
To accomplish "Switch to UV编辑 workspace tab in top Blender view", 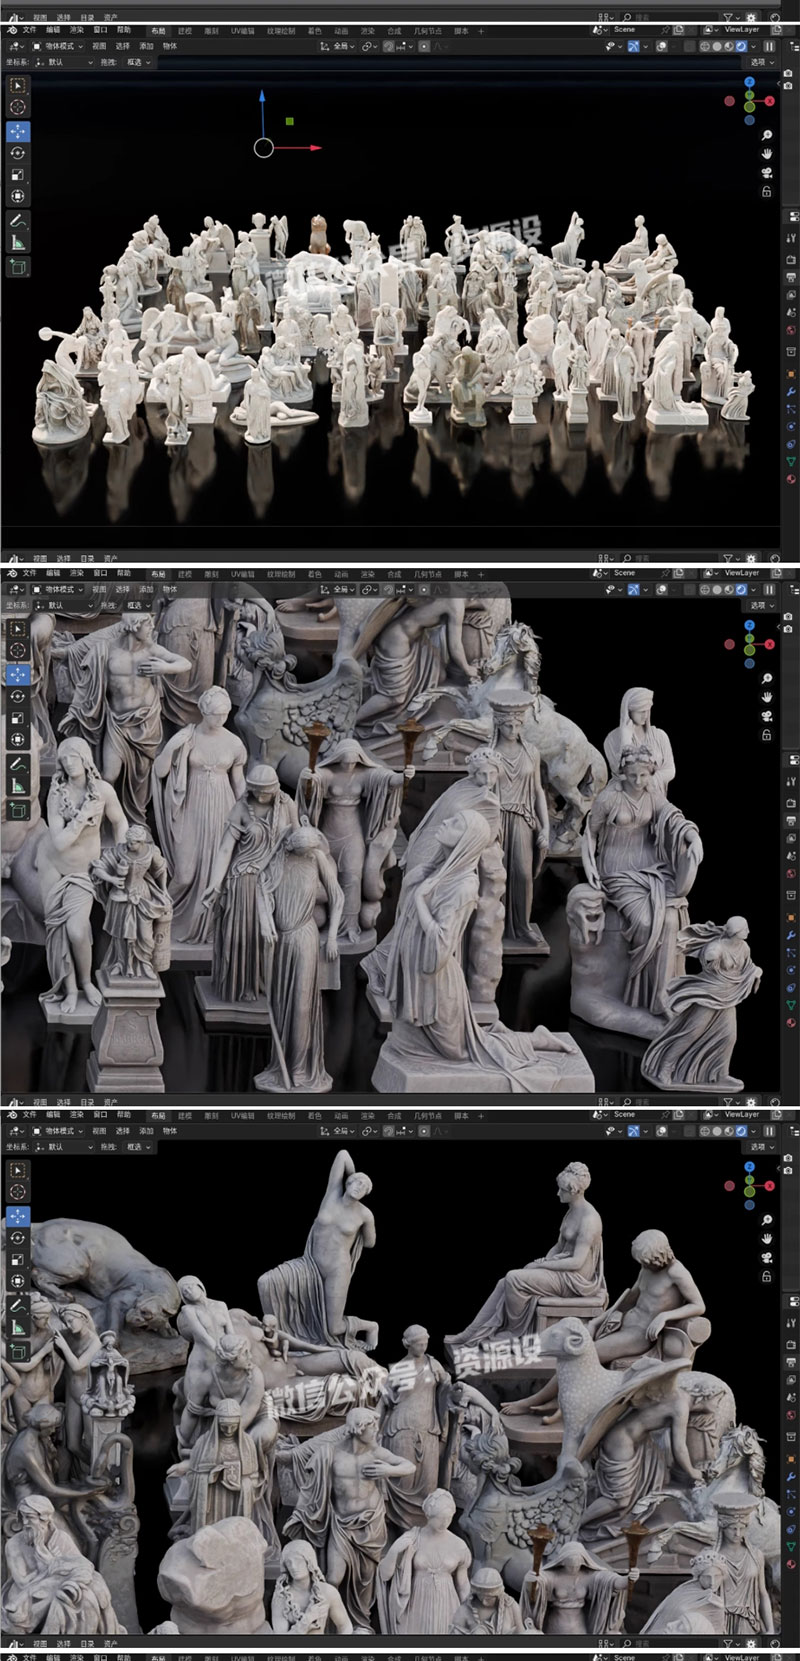I will pyautogui.click(x=243, y=31).
